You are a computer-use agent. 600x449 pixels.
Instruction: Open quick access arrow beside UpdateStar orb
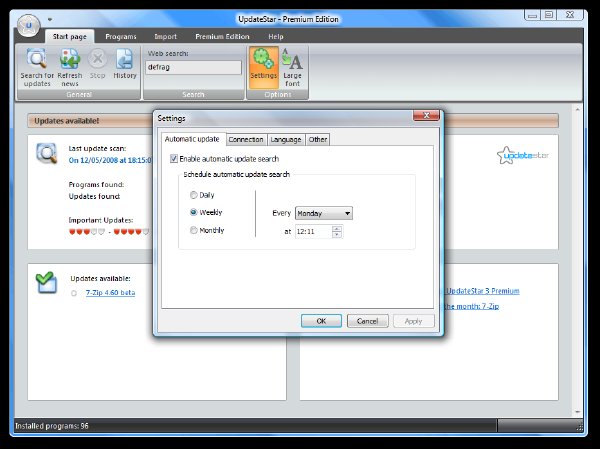[x=50, y=19]
